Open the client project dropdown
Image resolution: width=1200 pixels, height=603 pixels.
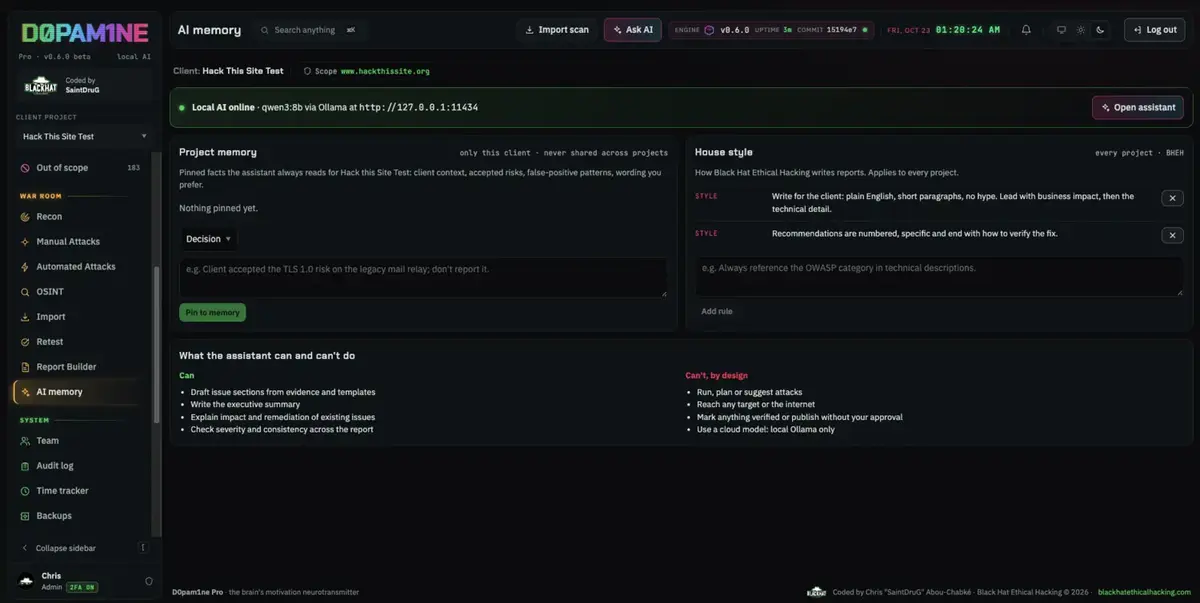pyautogui.click(x=84, y=136)
